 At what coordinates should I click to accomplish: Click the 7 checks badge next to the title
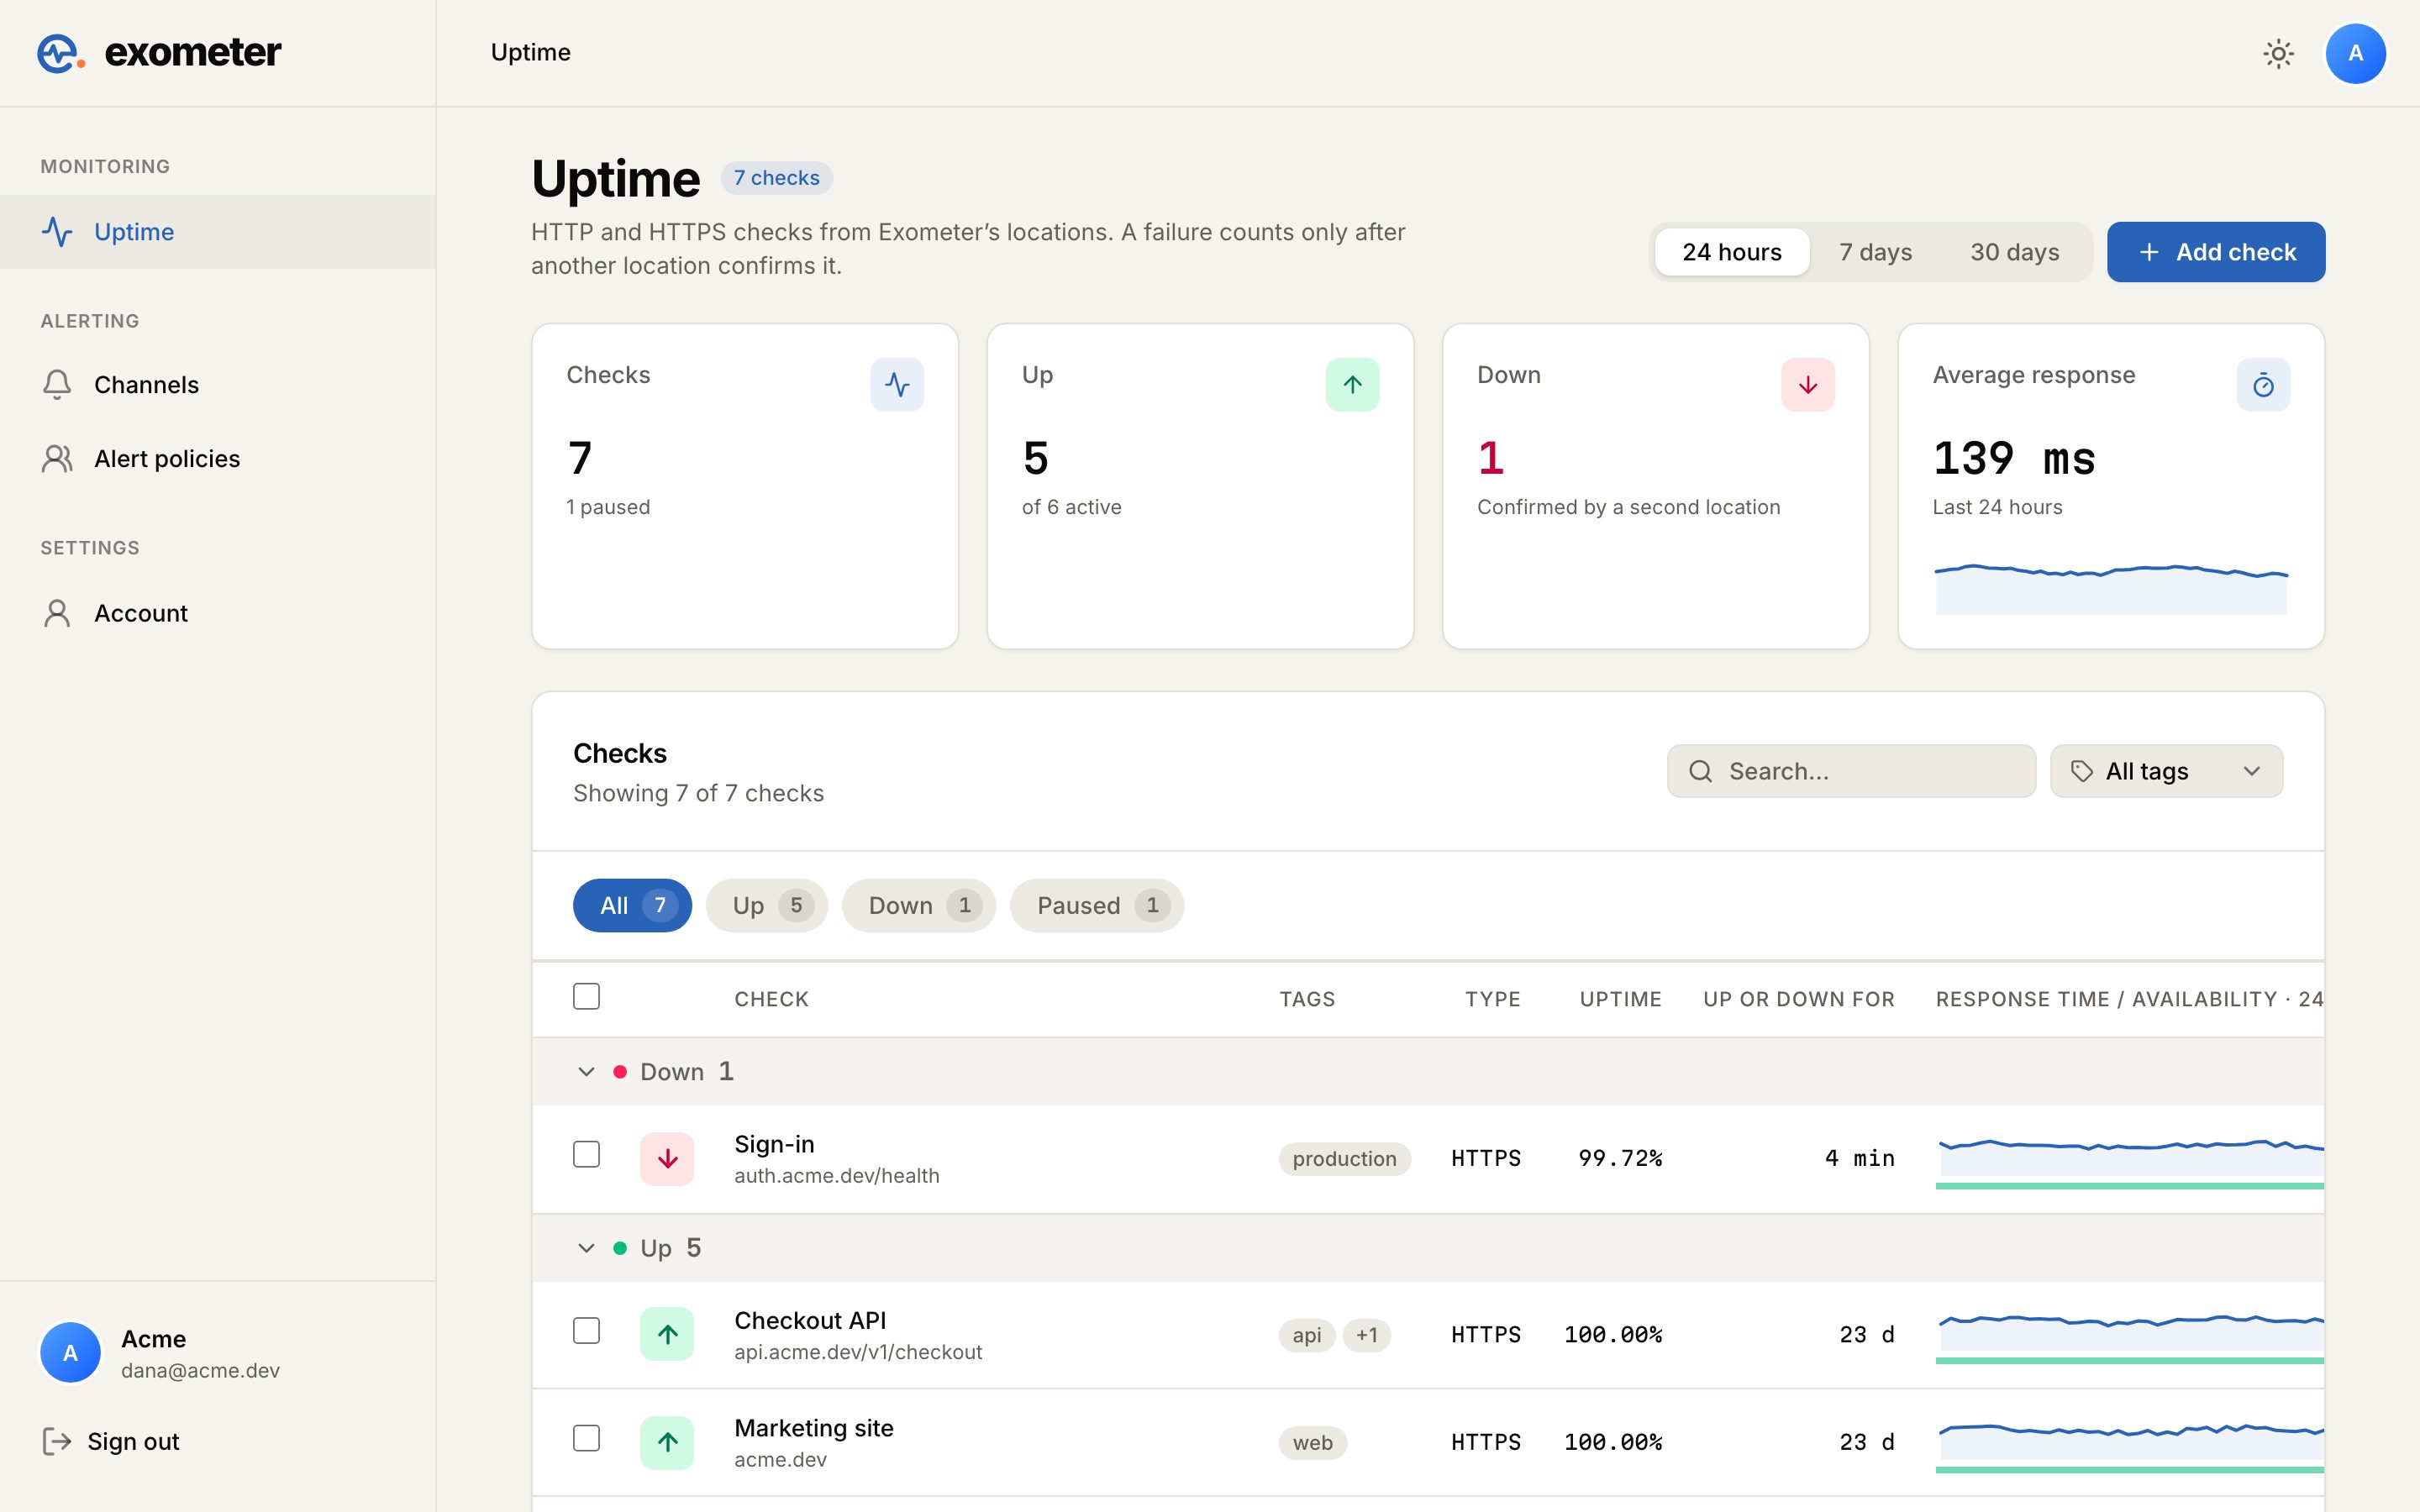click(x=776, y=178)
